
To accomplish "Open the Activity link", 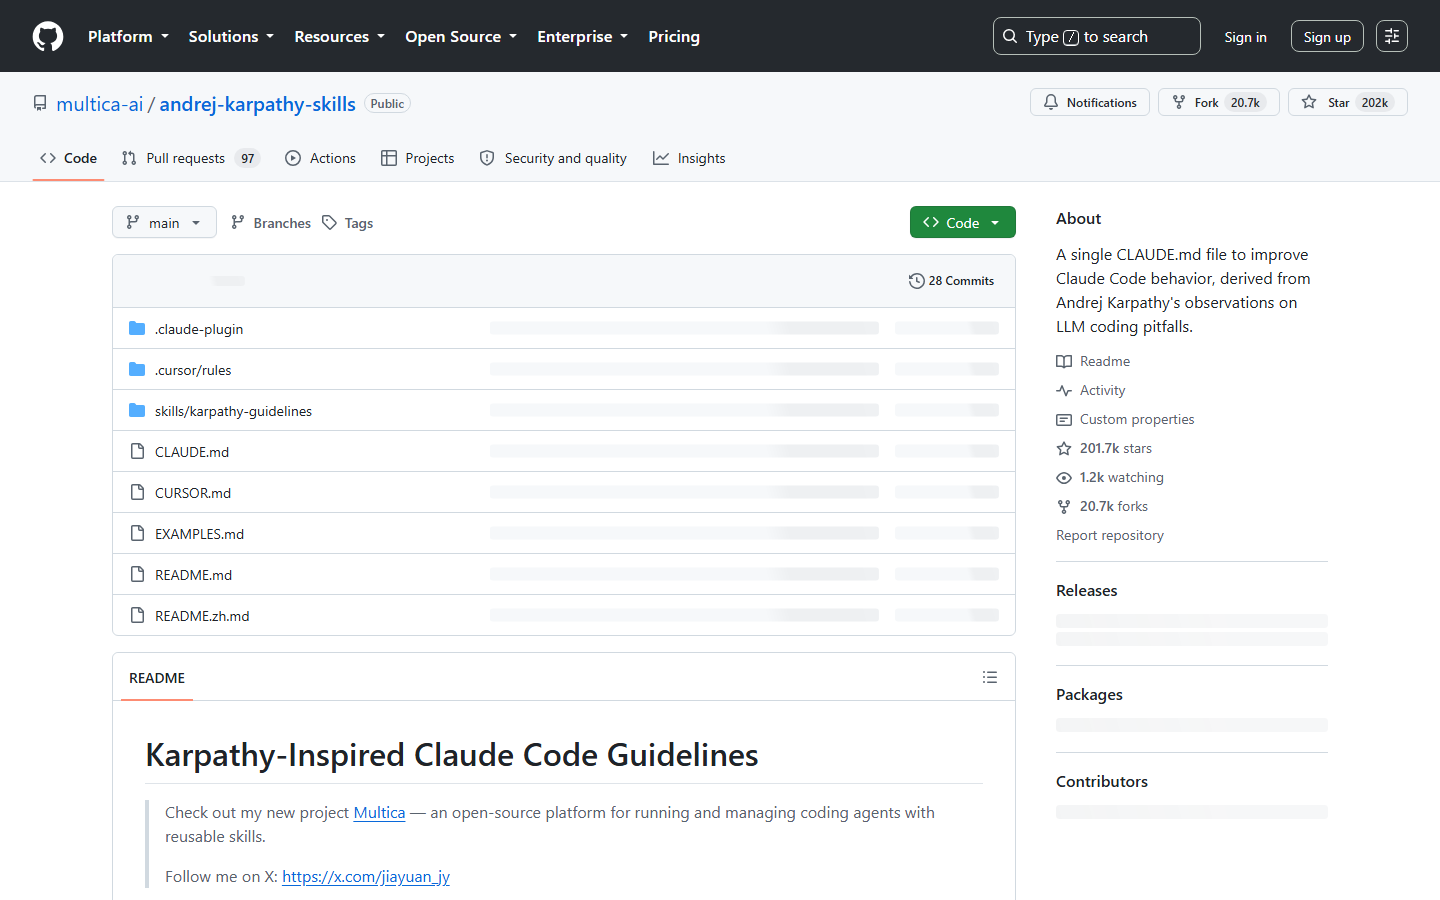I will 1091,390.
